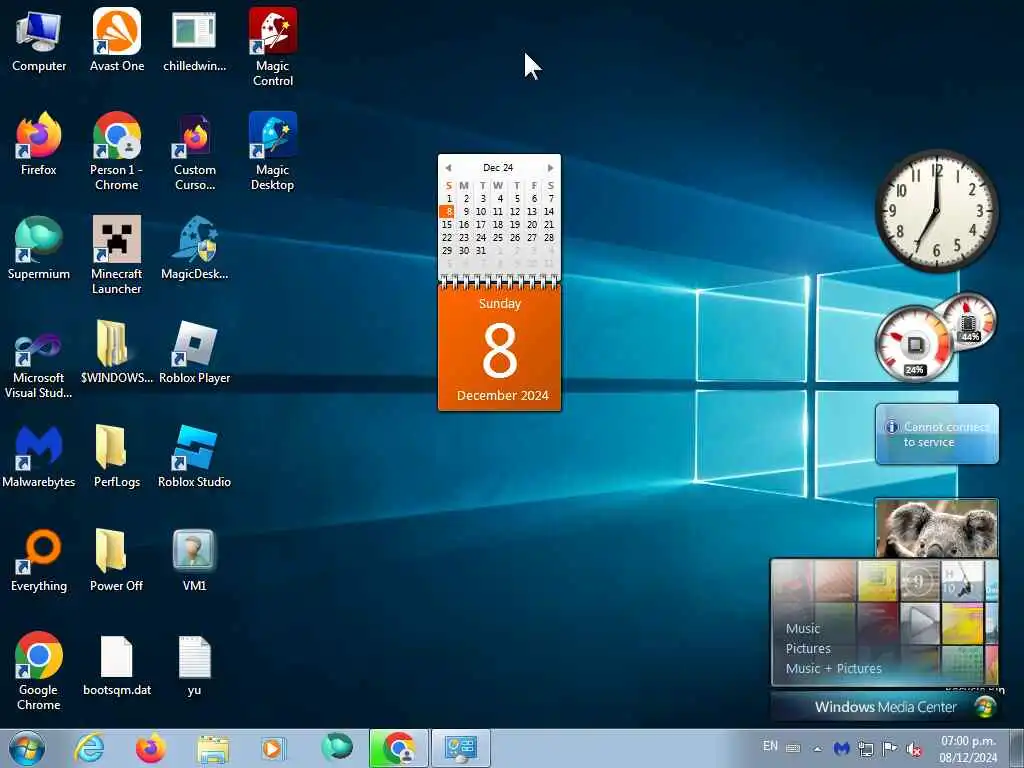
Task: Open Action Center flag icon
Action: click(889, 748)
